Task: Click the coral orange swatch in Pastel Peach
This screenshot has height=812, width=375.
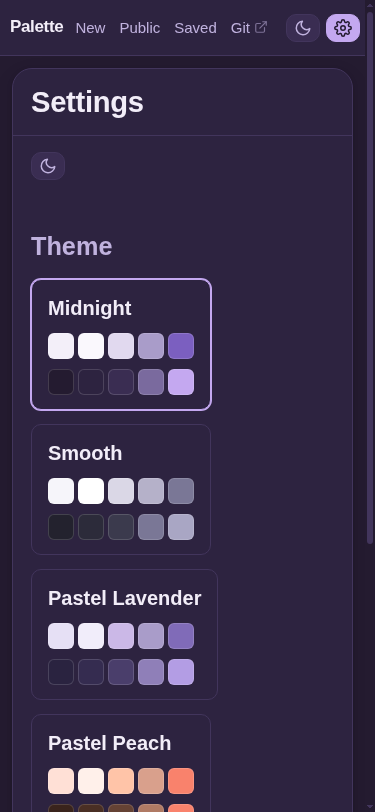Action: coord(181,781)
